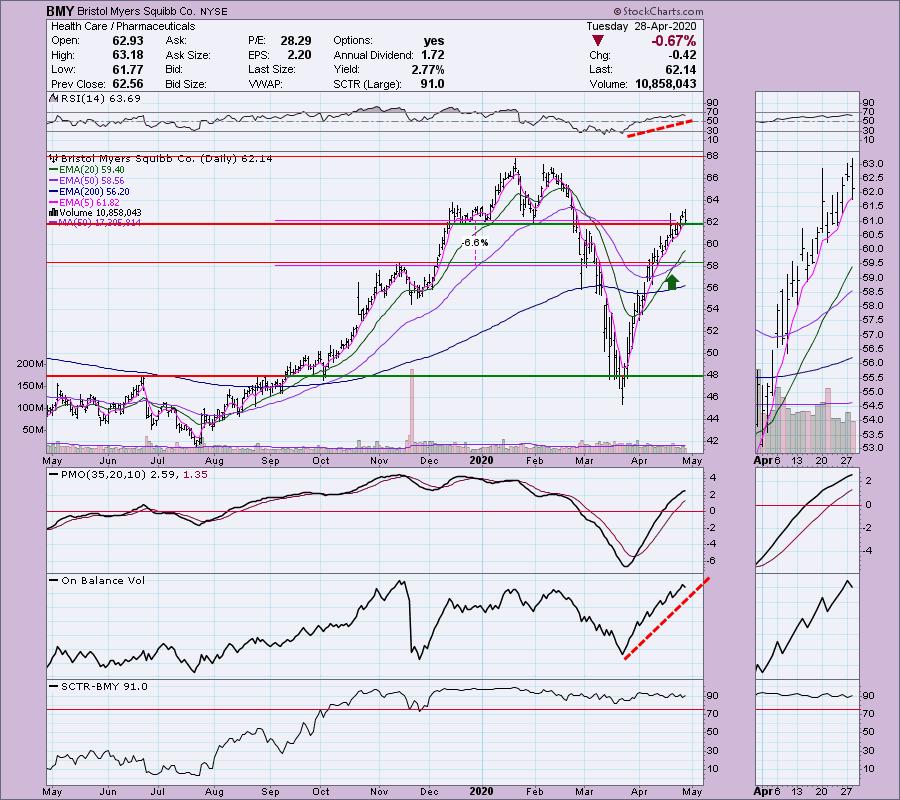The height and width of the screenshot is (800, 900).
Task: Click the Prev Close value 62.56
Action: tap(127, 84)
